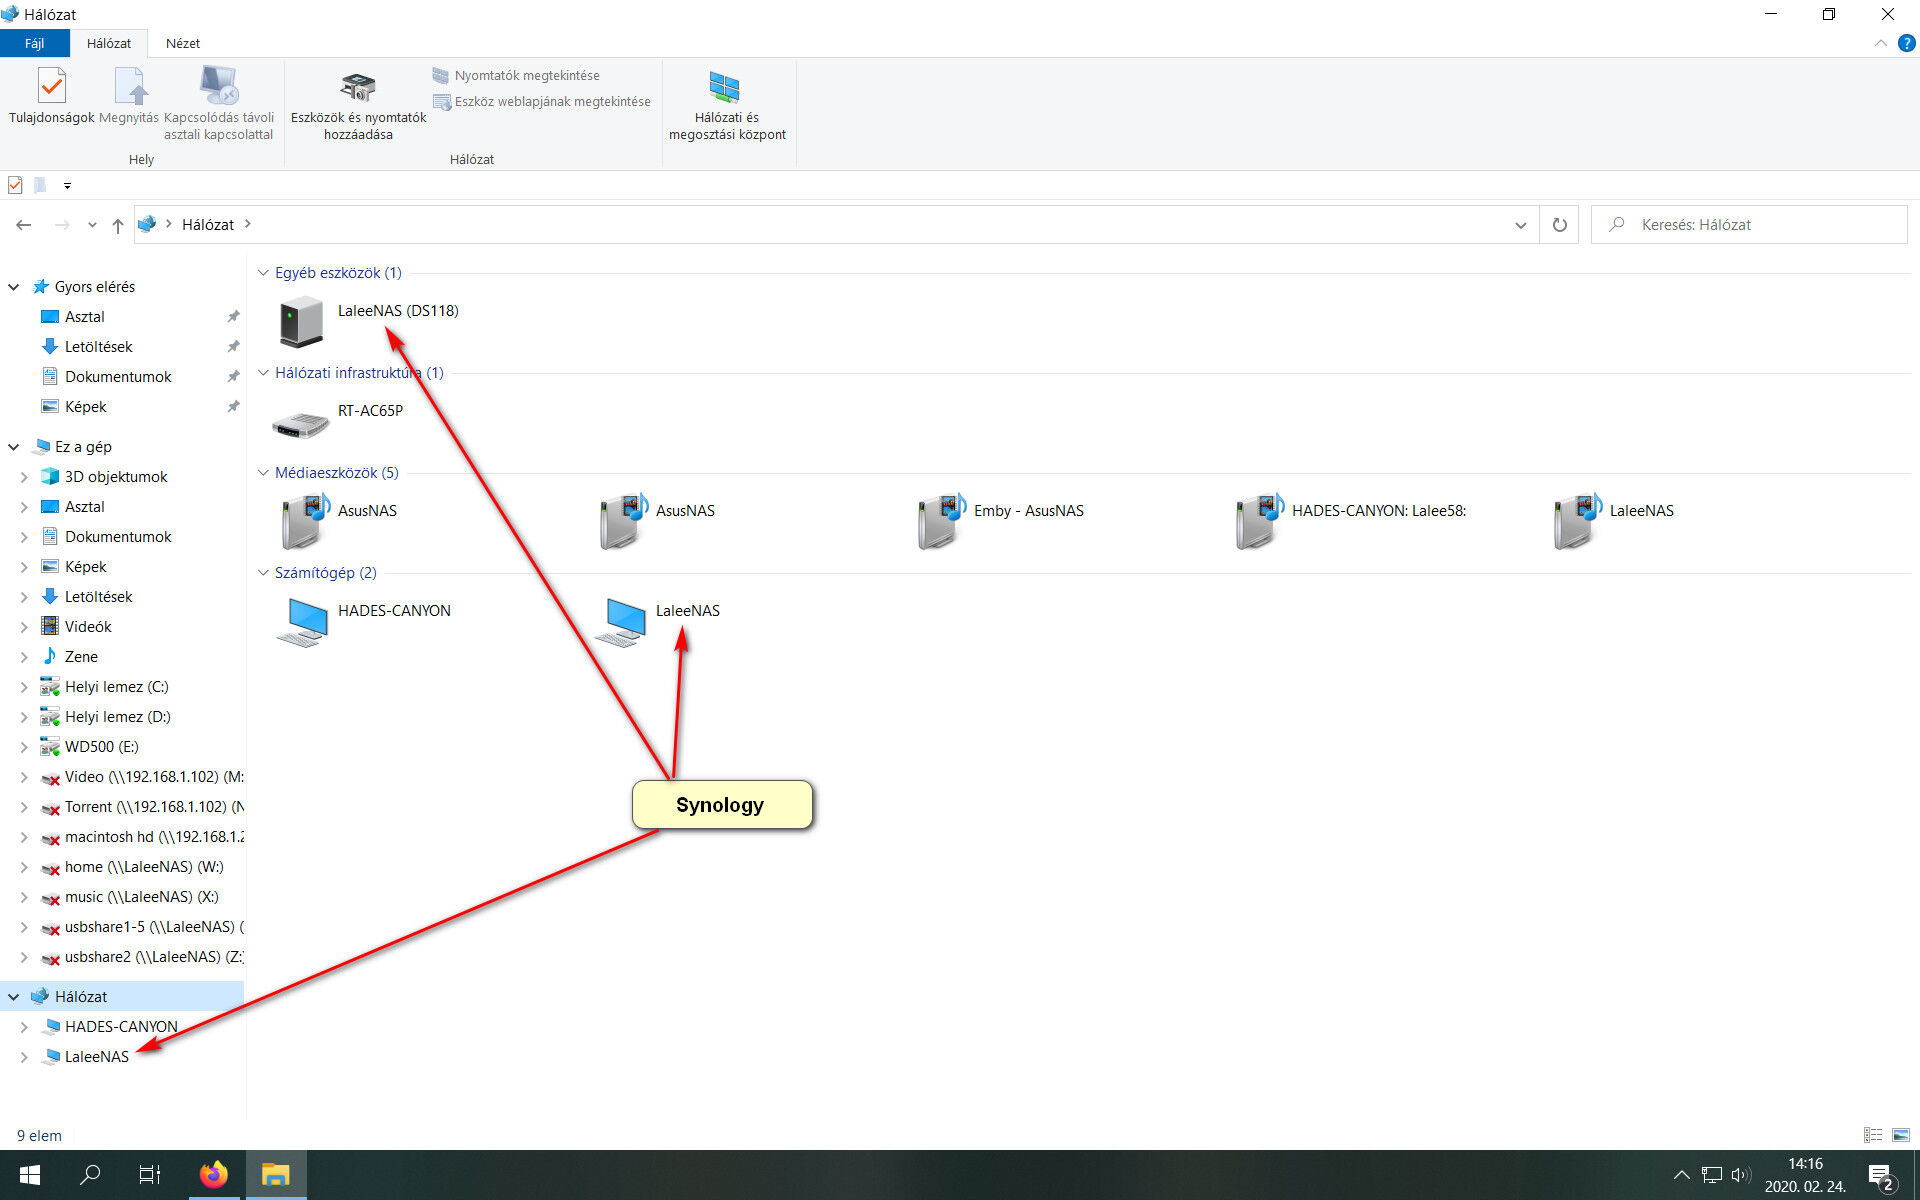
Task: Select the Hálózat ribbon tab
Action: [x=108, y=43]
